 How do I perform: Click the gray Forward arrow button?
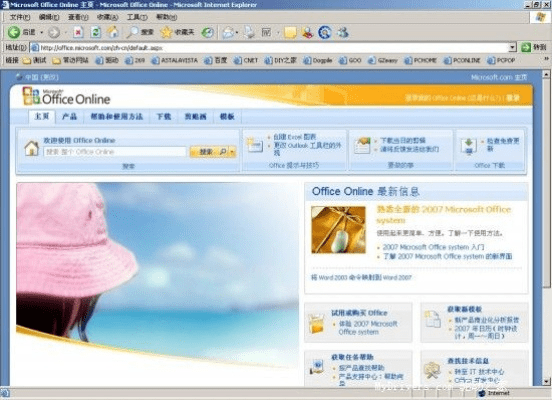tap(54, 32)
